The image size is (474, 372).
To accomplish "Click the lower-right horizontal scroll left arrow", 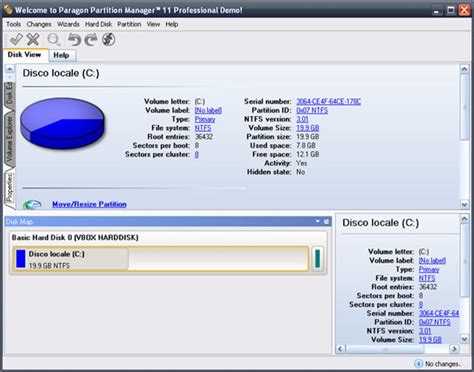I will [x=340, y=349].
